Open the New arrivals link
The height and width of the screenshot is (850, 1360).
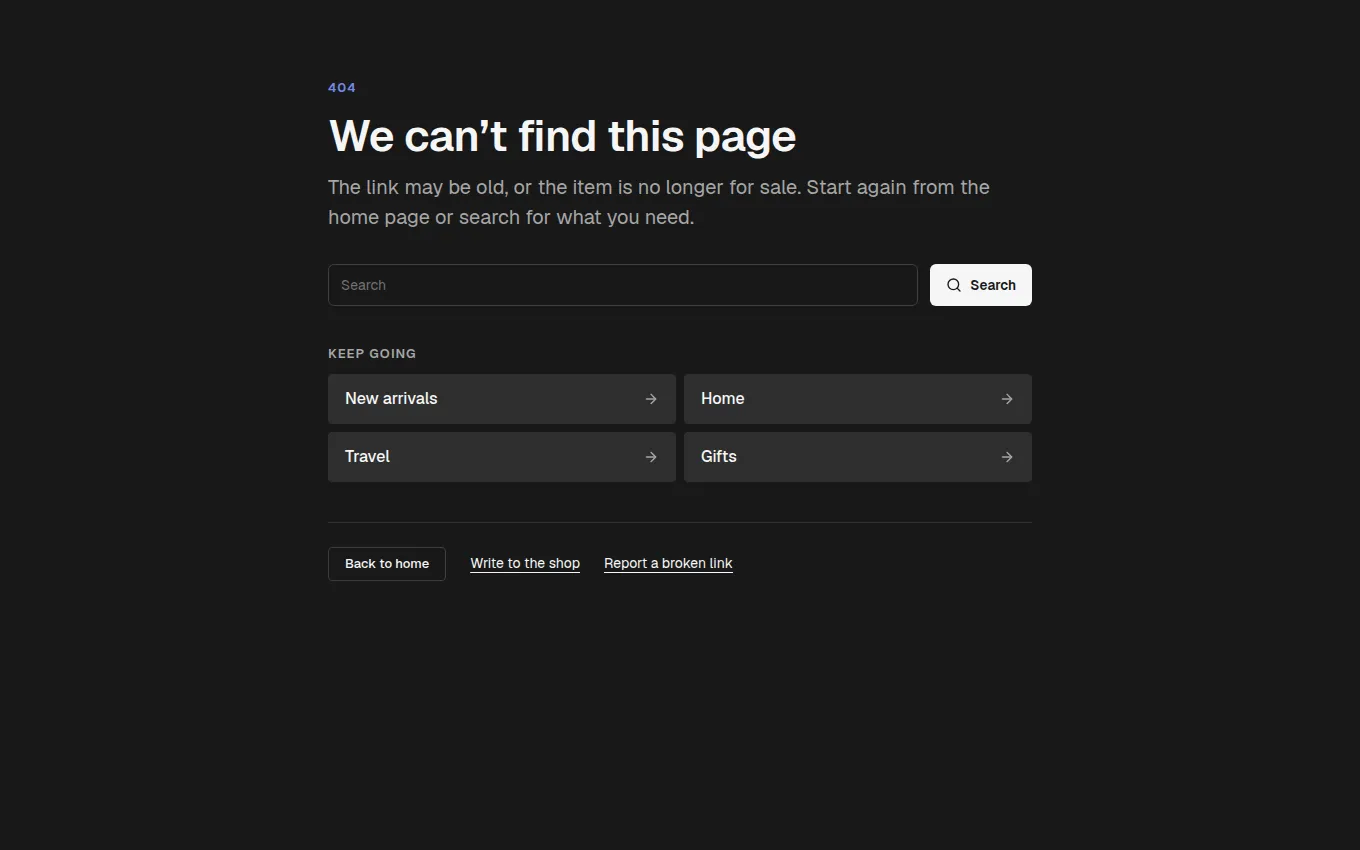pos(502,399)
